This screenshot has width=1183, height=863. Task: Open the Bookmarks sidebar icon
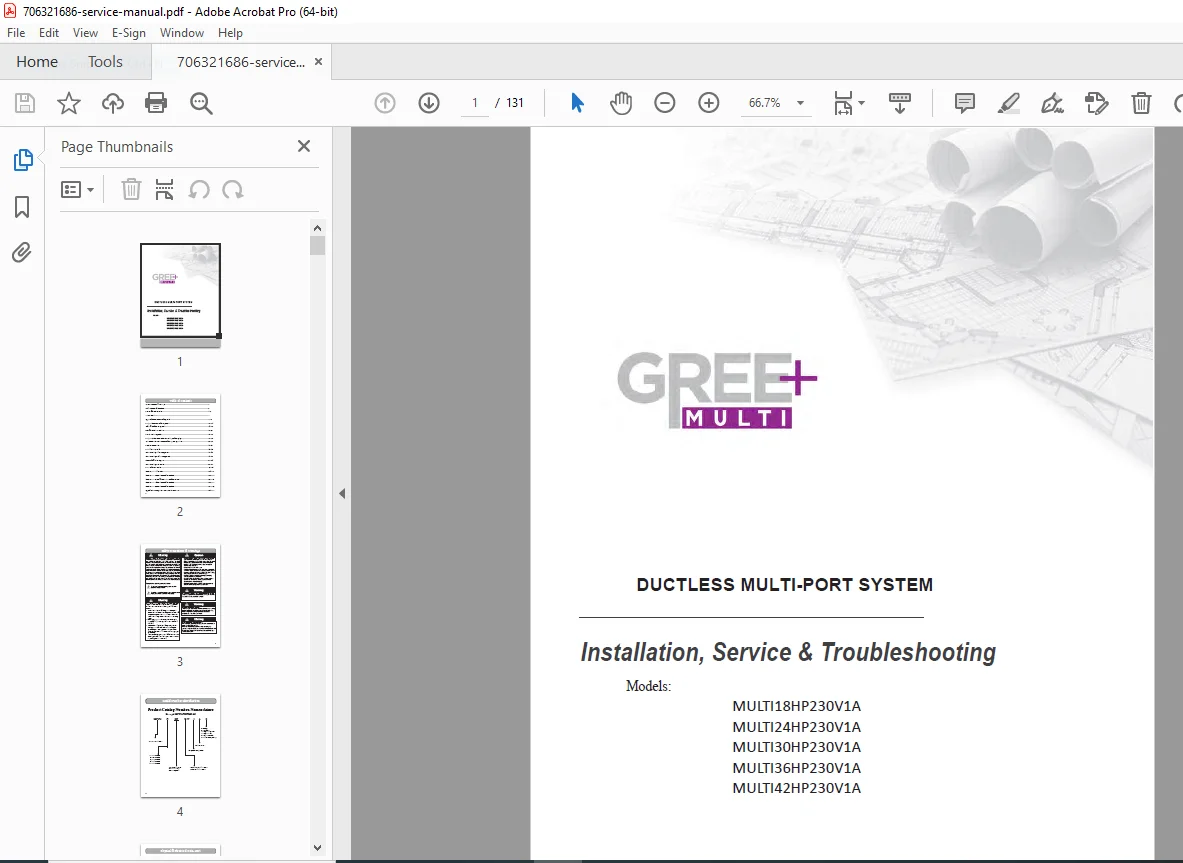pos(22,207)
